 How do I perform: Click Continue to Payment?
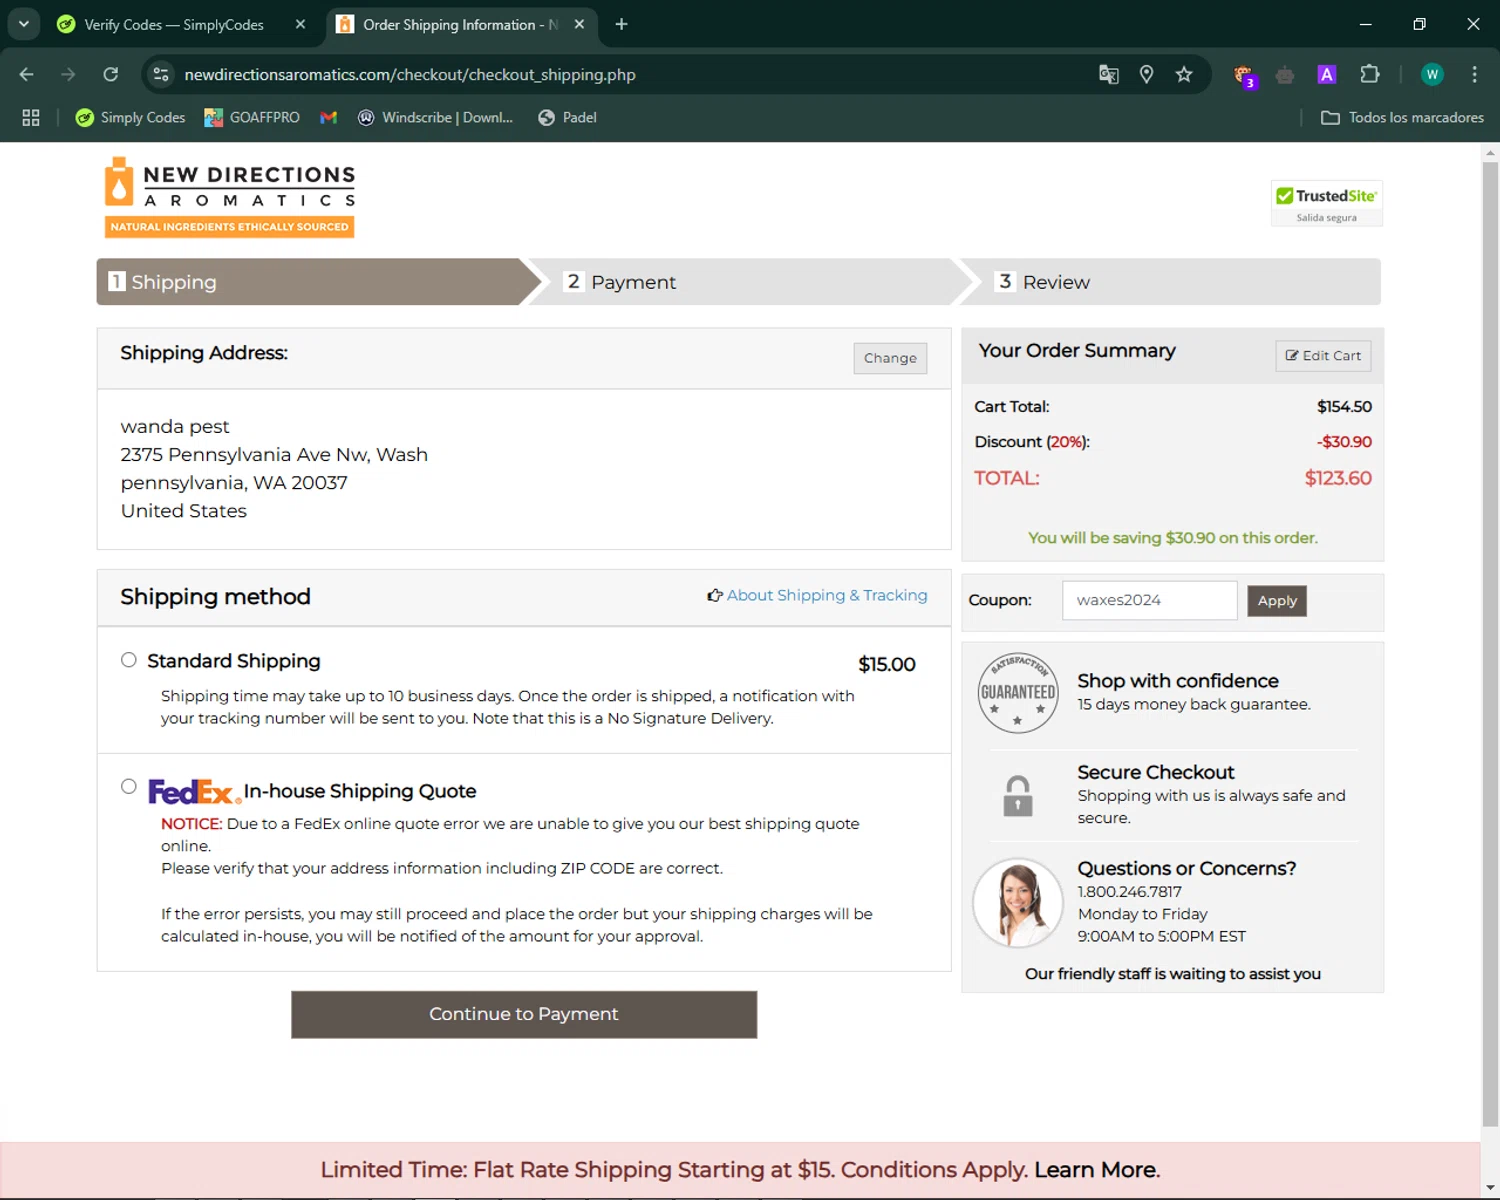[x=524, y=1014]
